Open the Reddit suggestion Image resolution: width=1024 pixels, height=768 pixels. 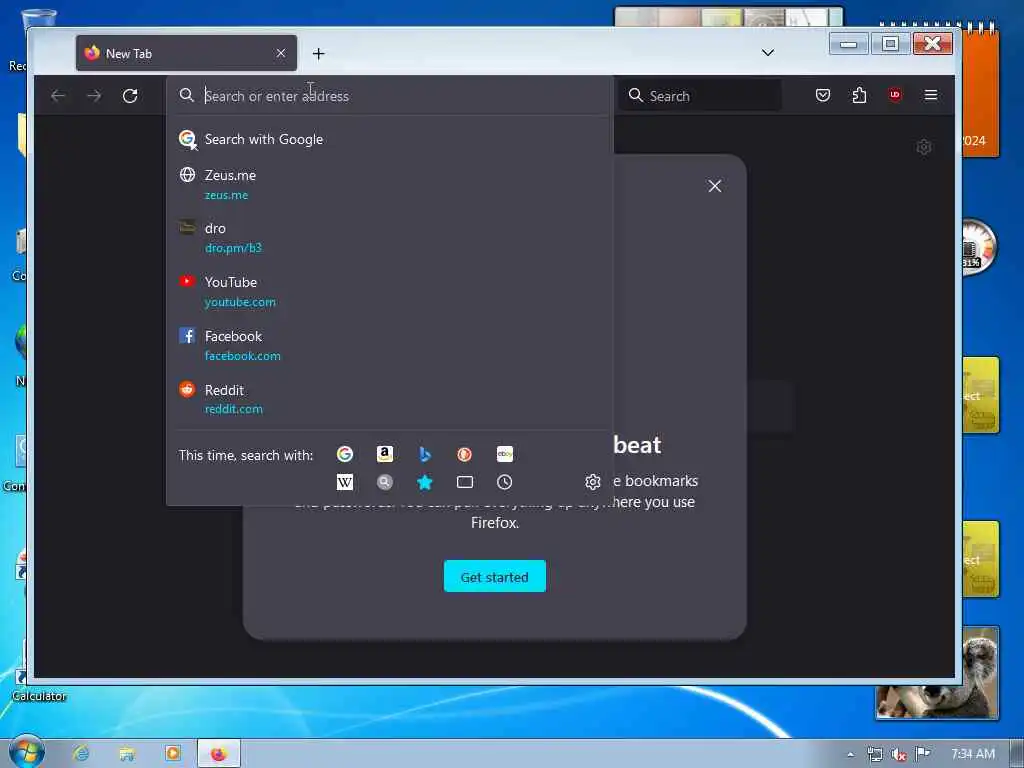coord(390,399)
